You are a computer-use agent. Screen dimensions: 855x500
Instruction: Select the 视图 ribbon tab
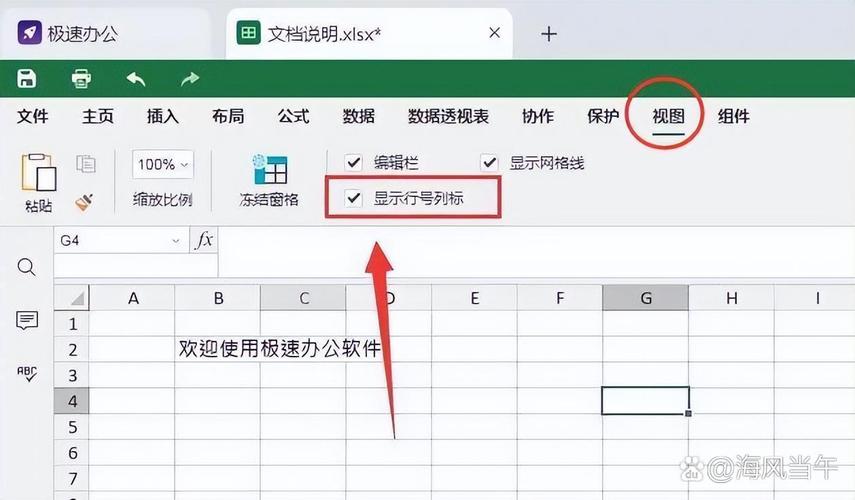[x=669, y=116]
